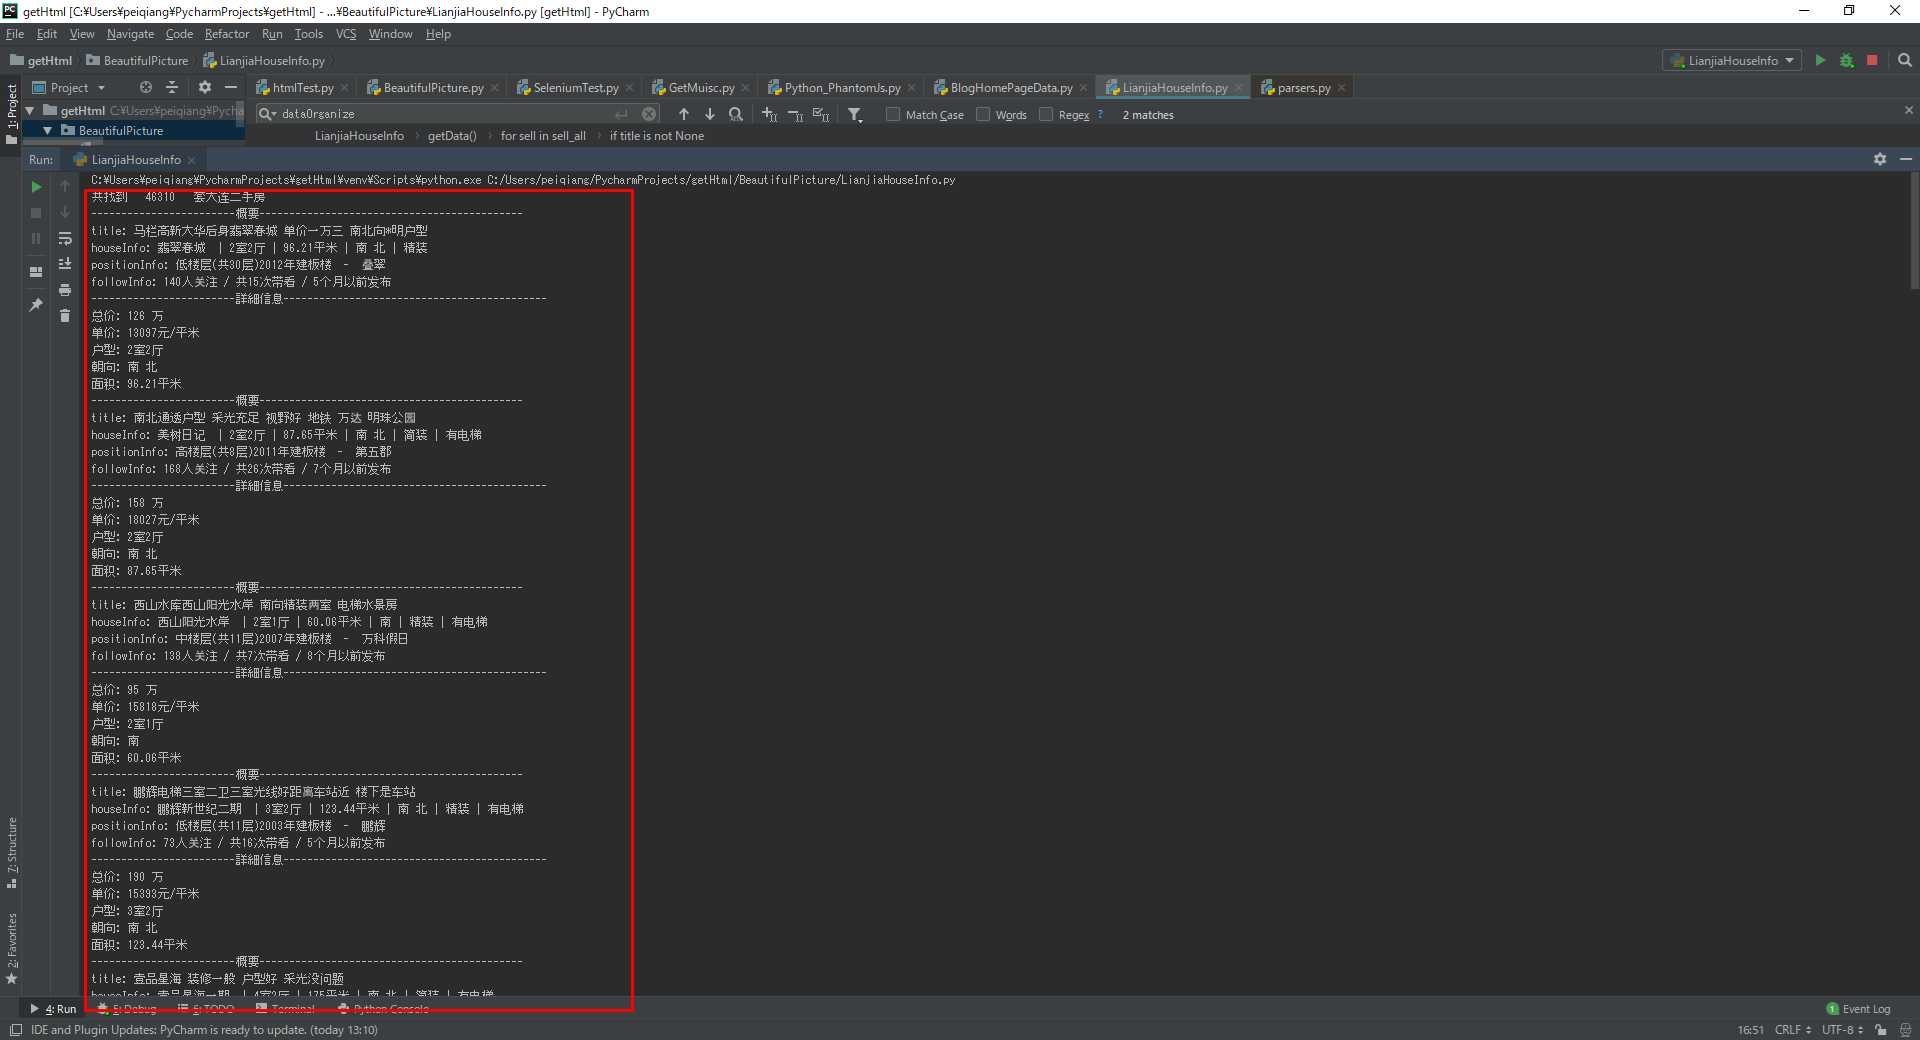
Task: Collapse getHtml project root node
Action: click(30, 111)
